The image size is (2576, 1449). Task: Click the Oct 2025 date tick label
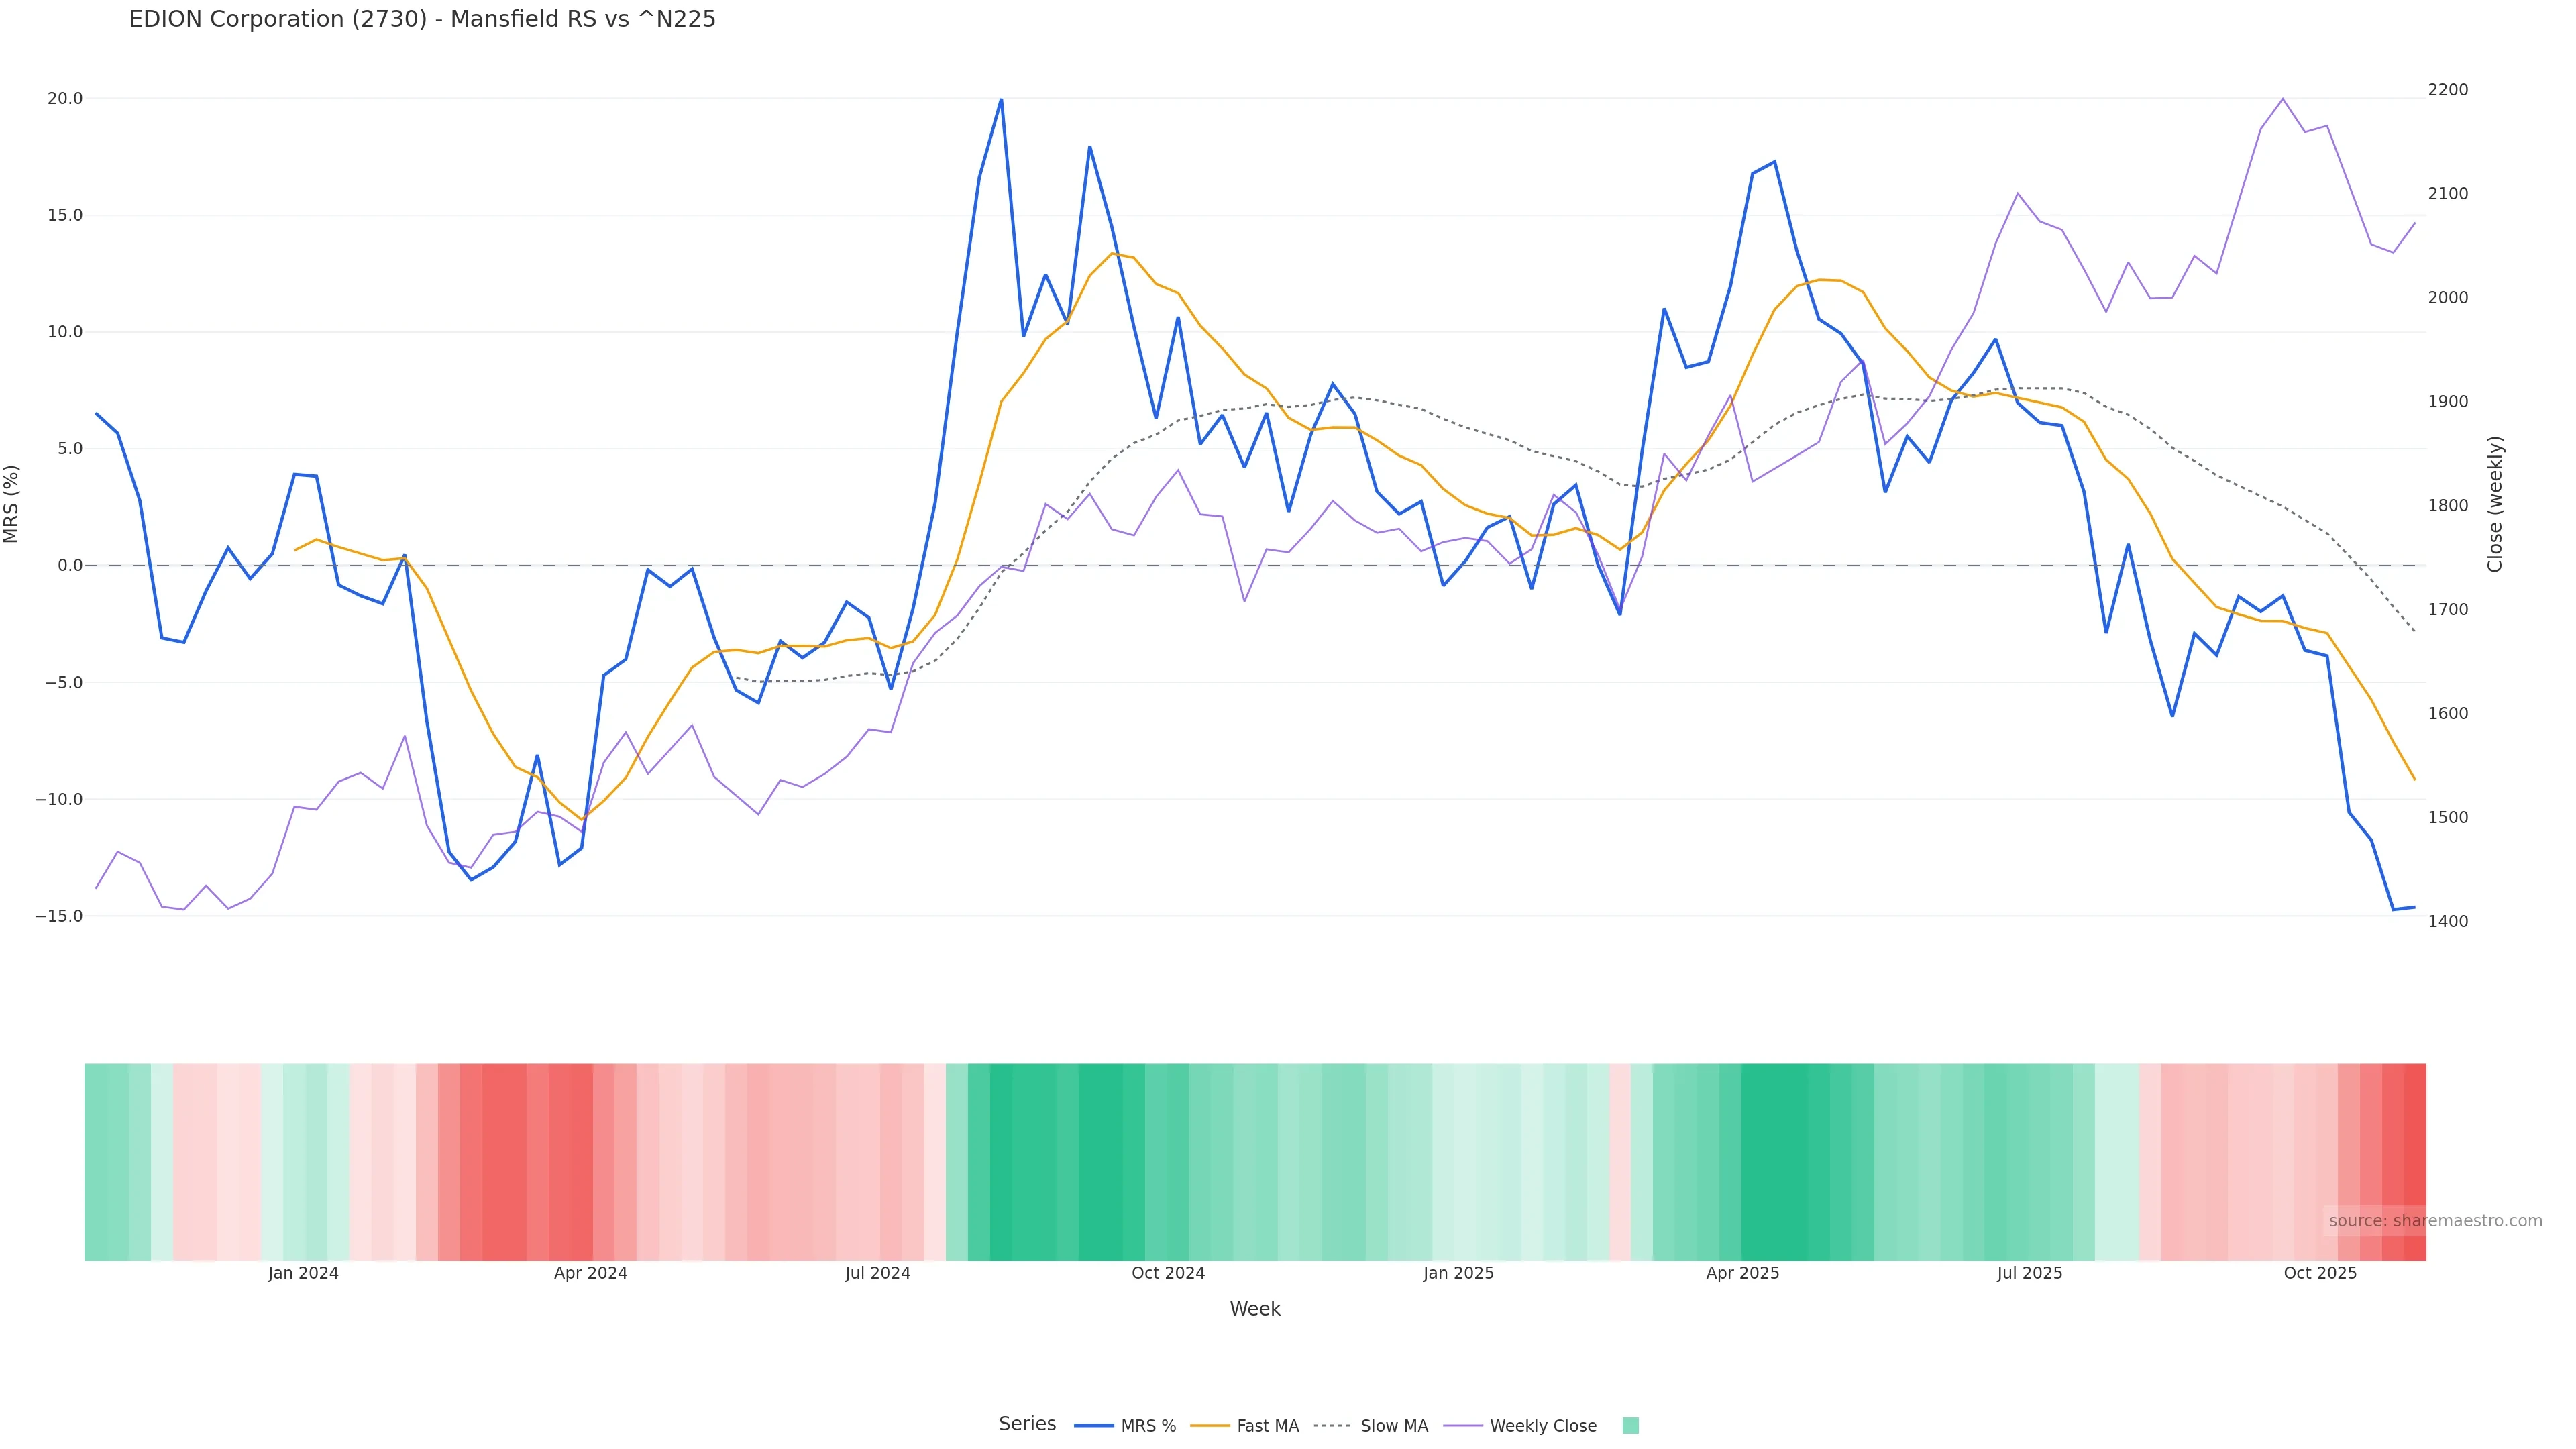click(2320, 1273)
